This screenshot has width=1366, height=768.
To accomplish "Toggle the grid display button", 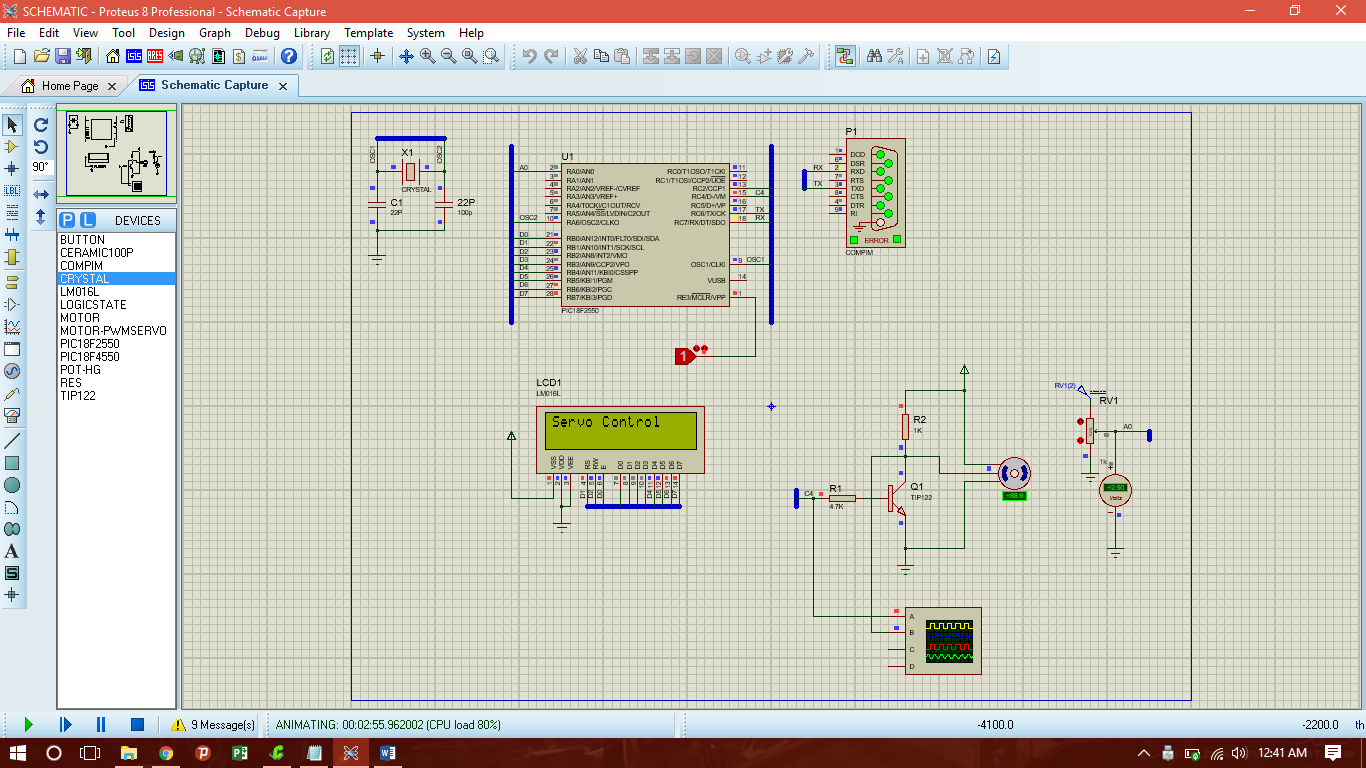I will click(349, 56).
